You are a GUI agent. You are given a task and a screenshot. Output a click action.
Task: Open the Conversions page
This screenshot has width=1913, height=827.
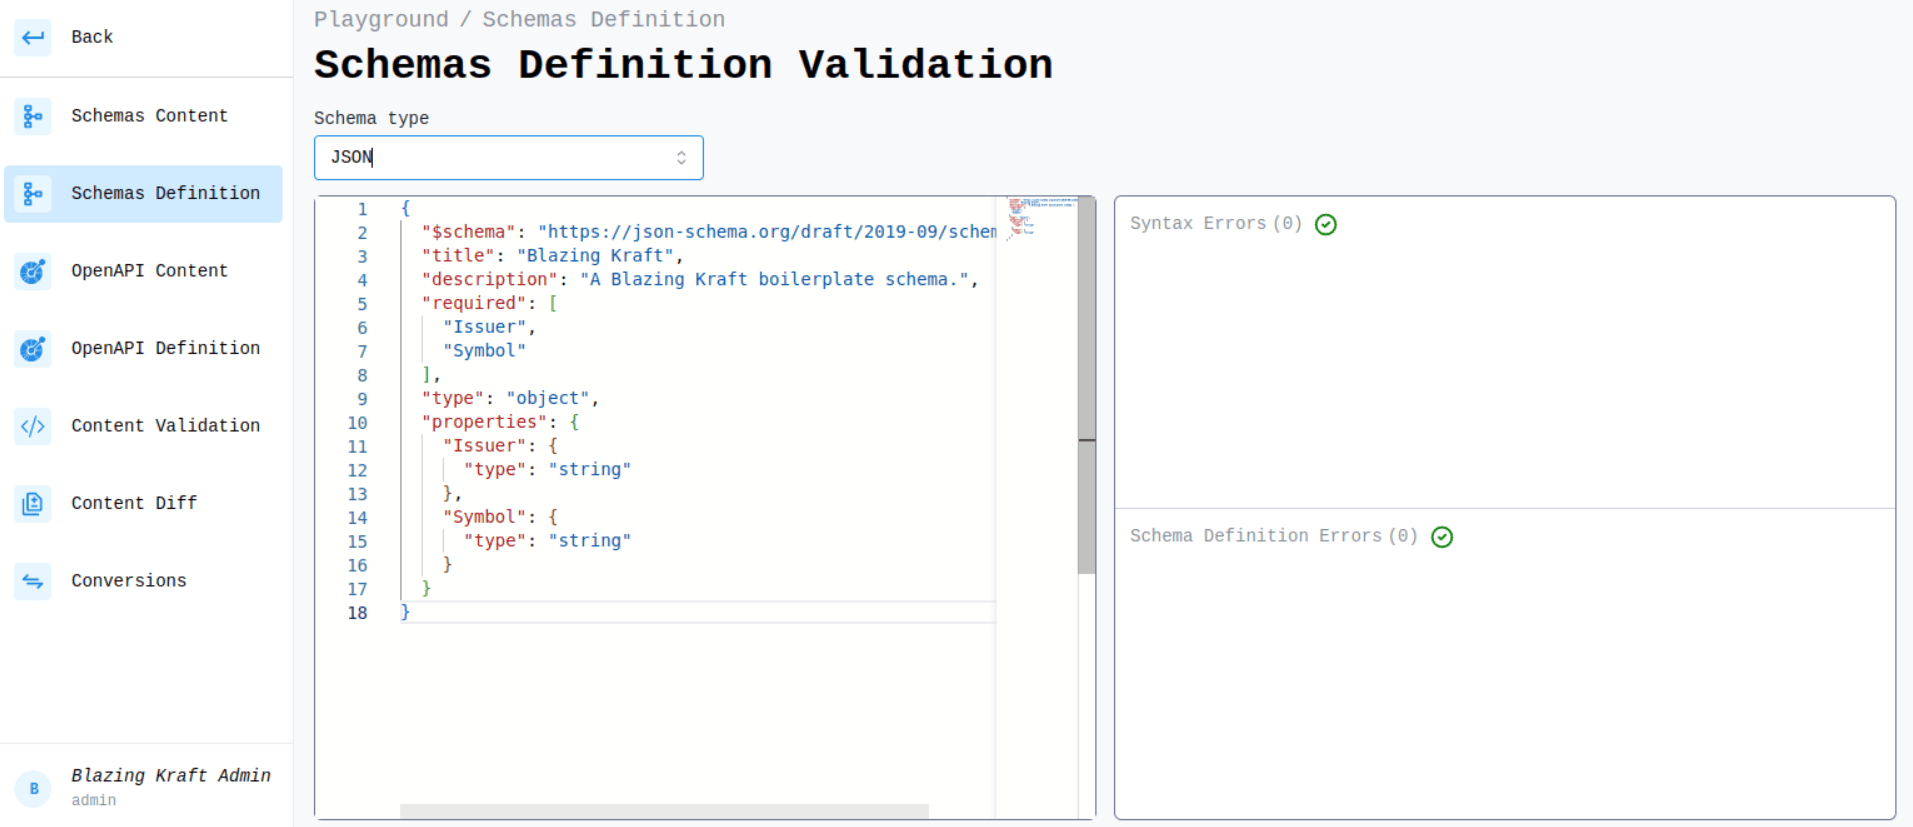click(143, 581)
